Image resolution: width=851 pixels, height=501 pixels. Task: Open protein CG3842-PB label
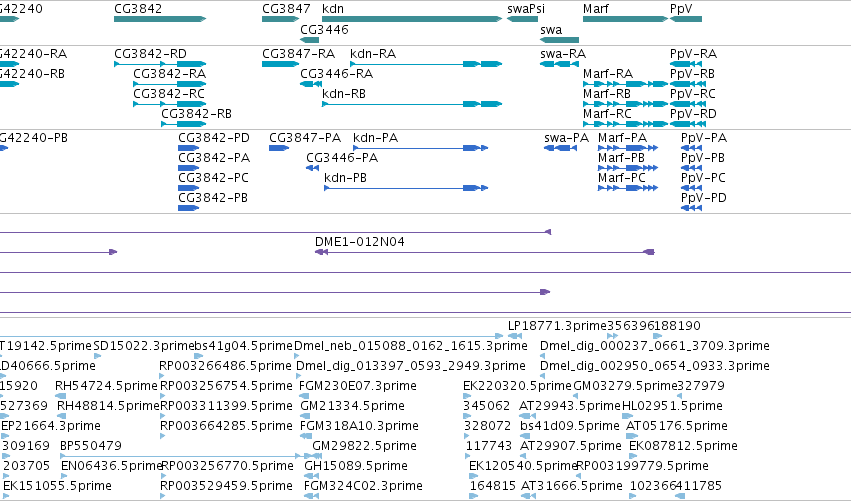213,198
